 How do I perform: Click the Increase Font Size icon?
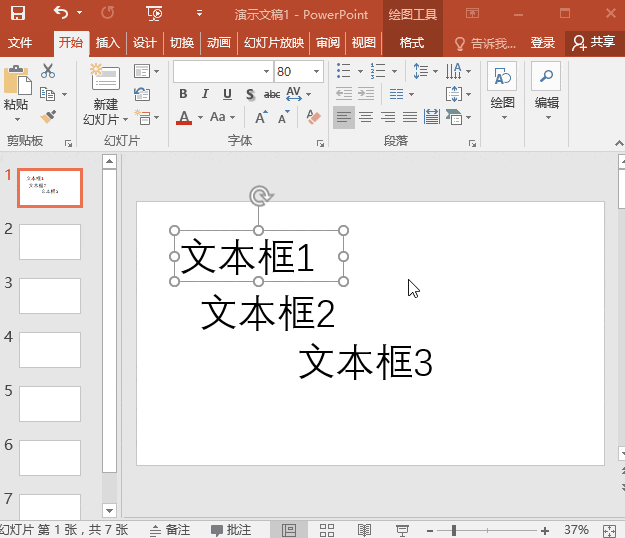point(261,118)
